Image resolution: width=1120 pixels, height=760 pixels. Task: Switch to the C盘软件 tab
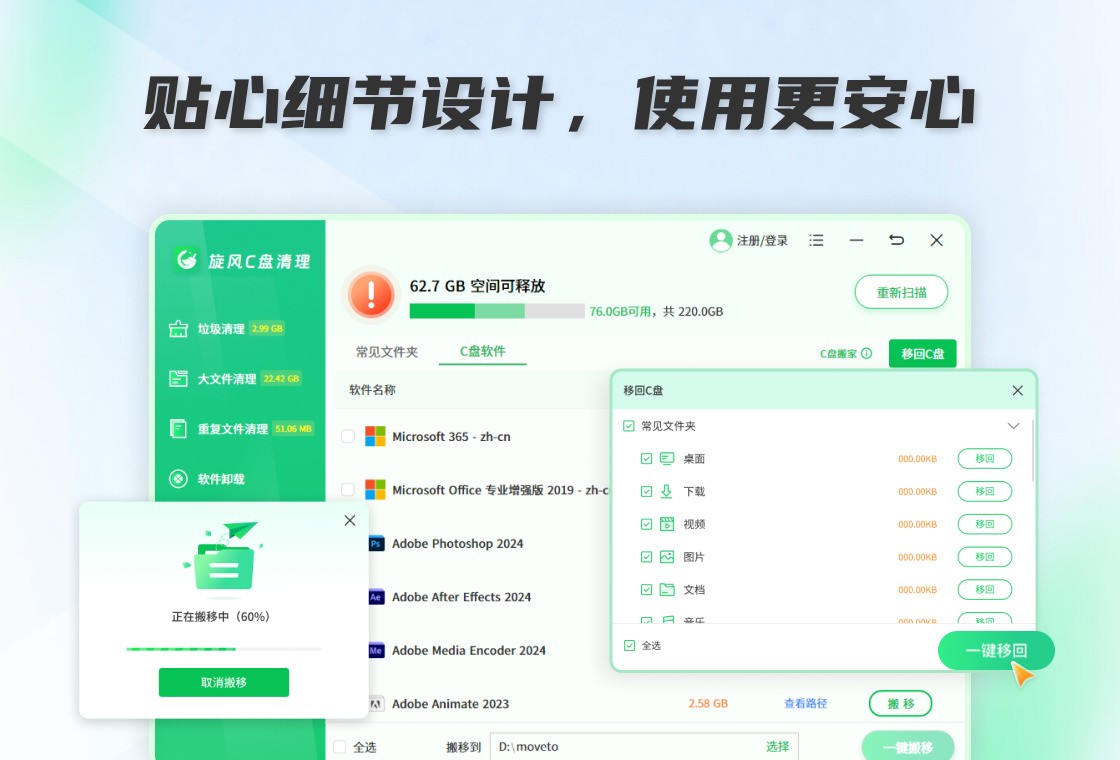pos(482,351)
